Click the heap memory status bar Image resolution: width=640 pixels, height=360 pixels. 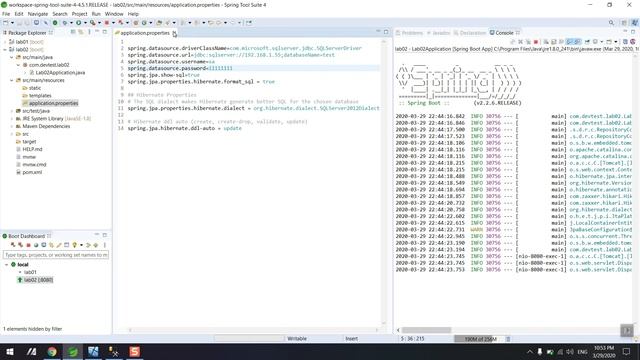click(480, 339)
